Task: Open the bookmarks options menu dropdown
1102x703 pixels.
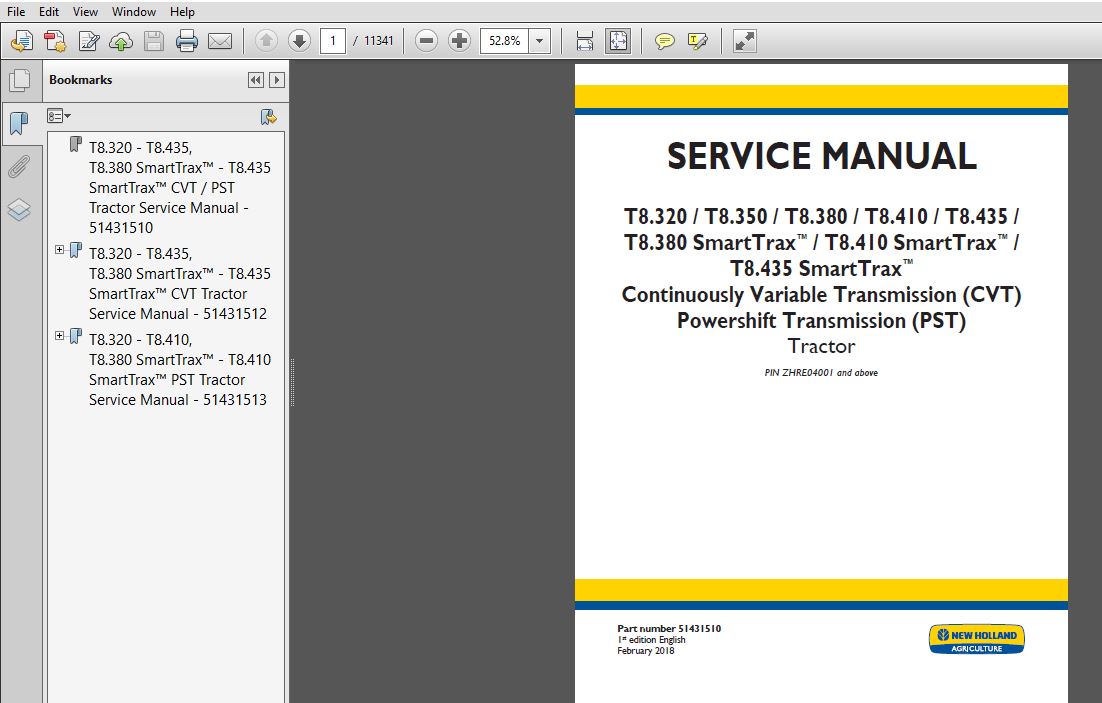Action: (x=58, y=116)
